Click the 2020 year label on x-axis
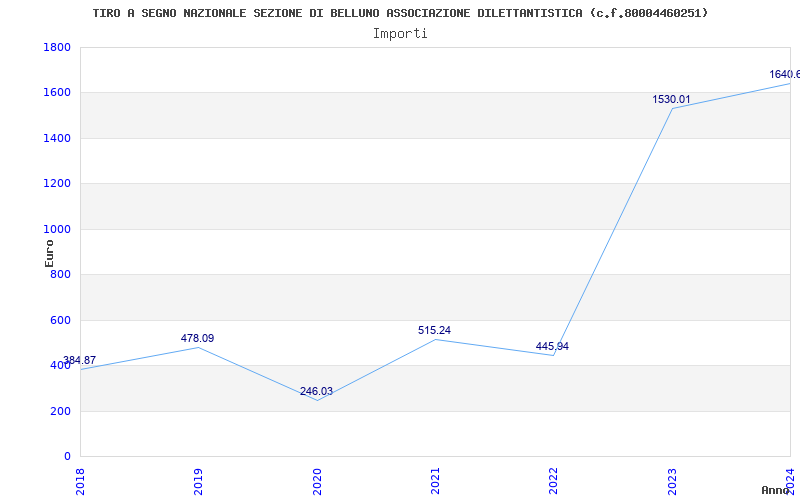The width and height of the screenshot is (800, 500). tap(317, 480)
